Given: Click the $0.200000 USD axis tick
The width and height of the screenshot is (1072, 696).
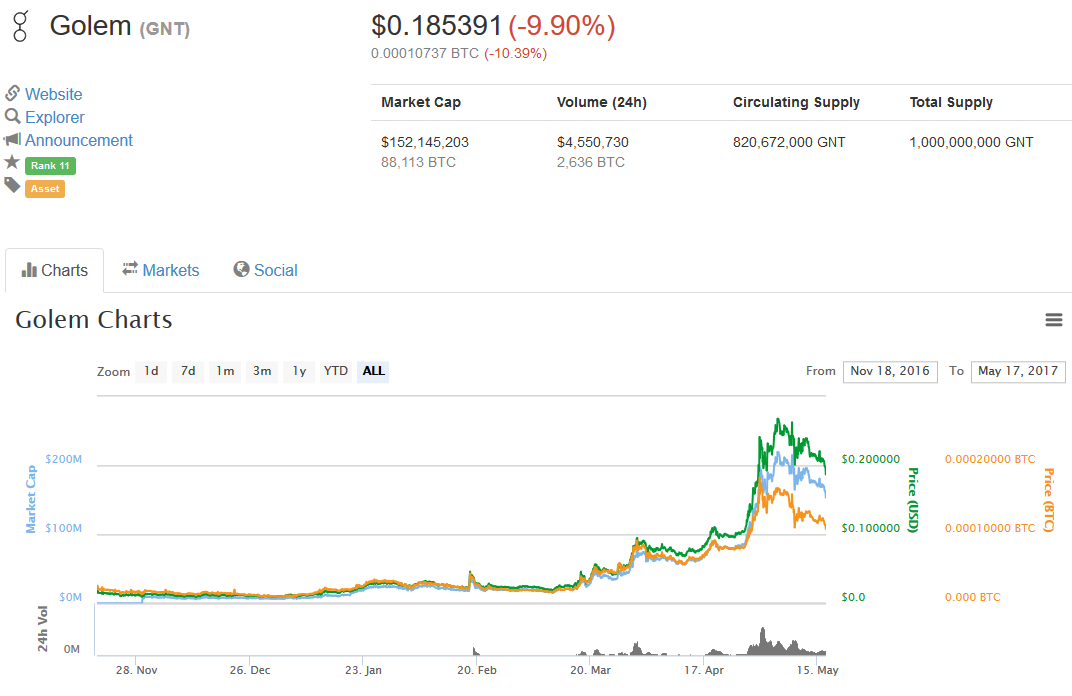Looking at the screenshot, I should coord(870,459).
